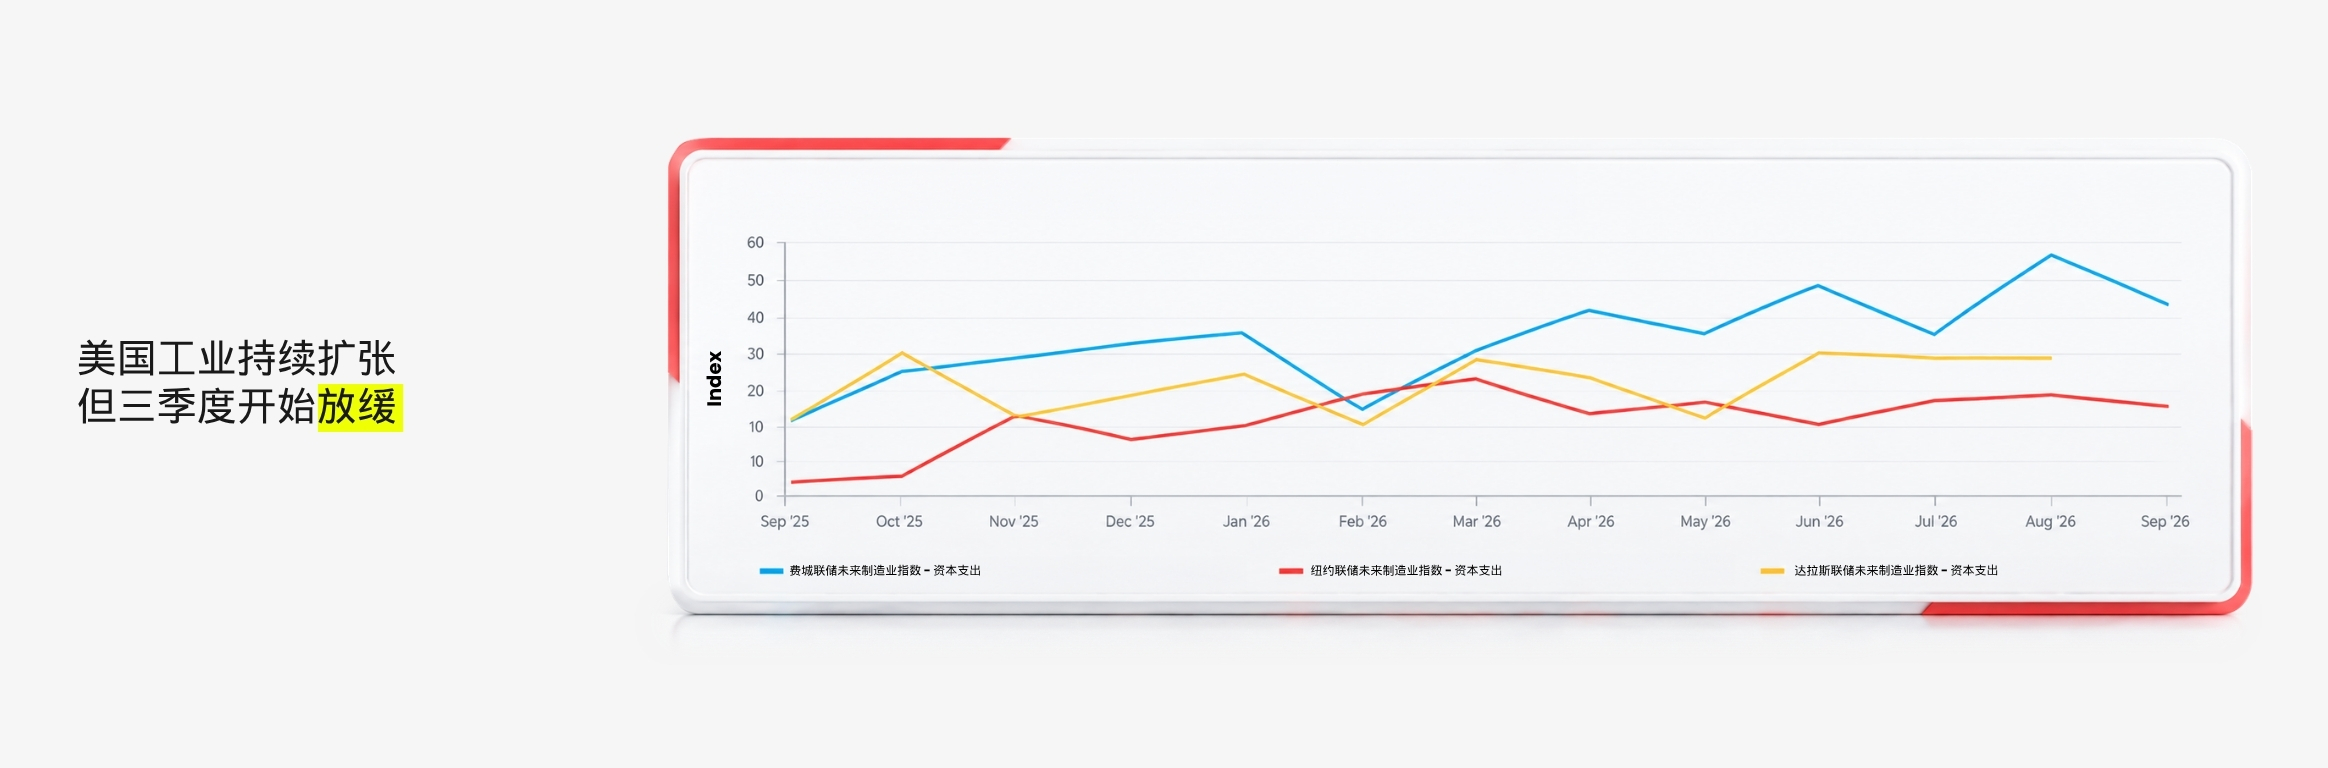Select legend label 纽约联储未来制造业指数 - 资本支出

pyautogui.click(x=1406, y=571)
